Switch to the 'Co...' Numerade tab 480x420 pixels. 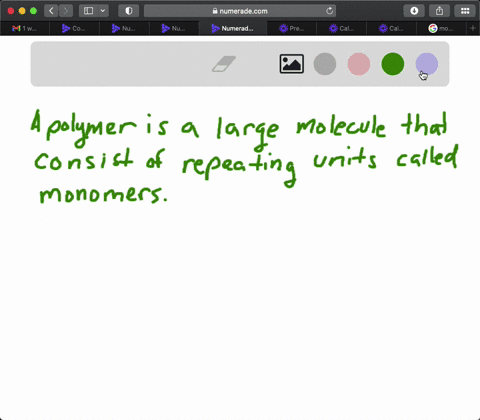[x=74, y=29]
